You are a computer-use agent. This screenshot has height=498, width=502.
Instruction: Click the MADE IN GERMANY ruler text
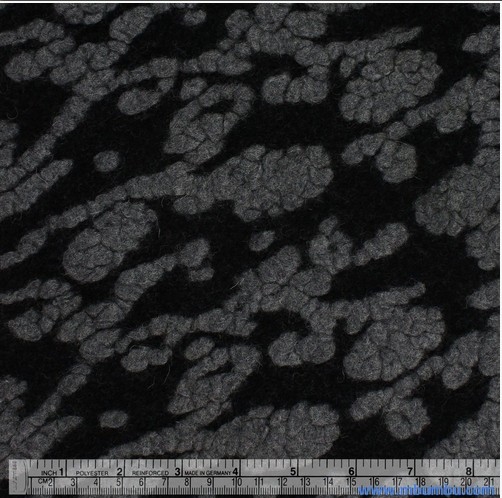tap(208, 473)
